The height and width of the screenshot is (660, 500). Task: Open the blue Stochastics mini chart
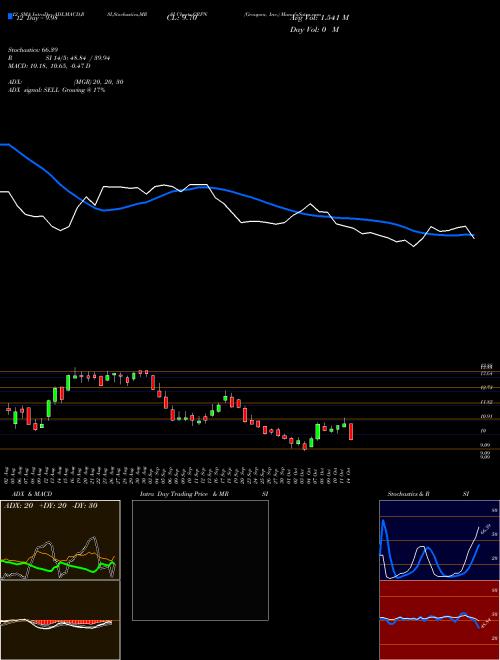[439, 540]
